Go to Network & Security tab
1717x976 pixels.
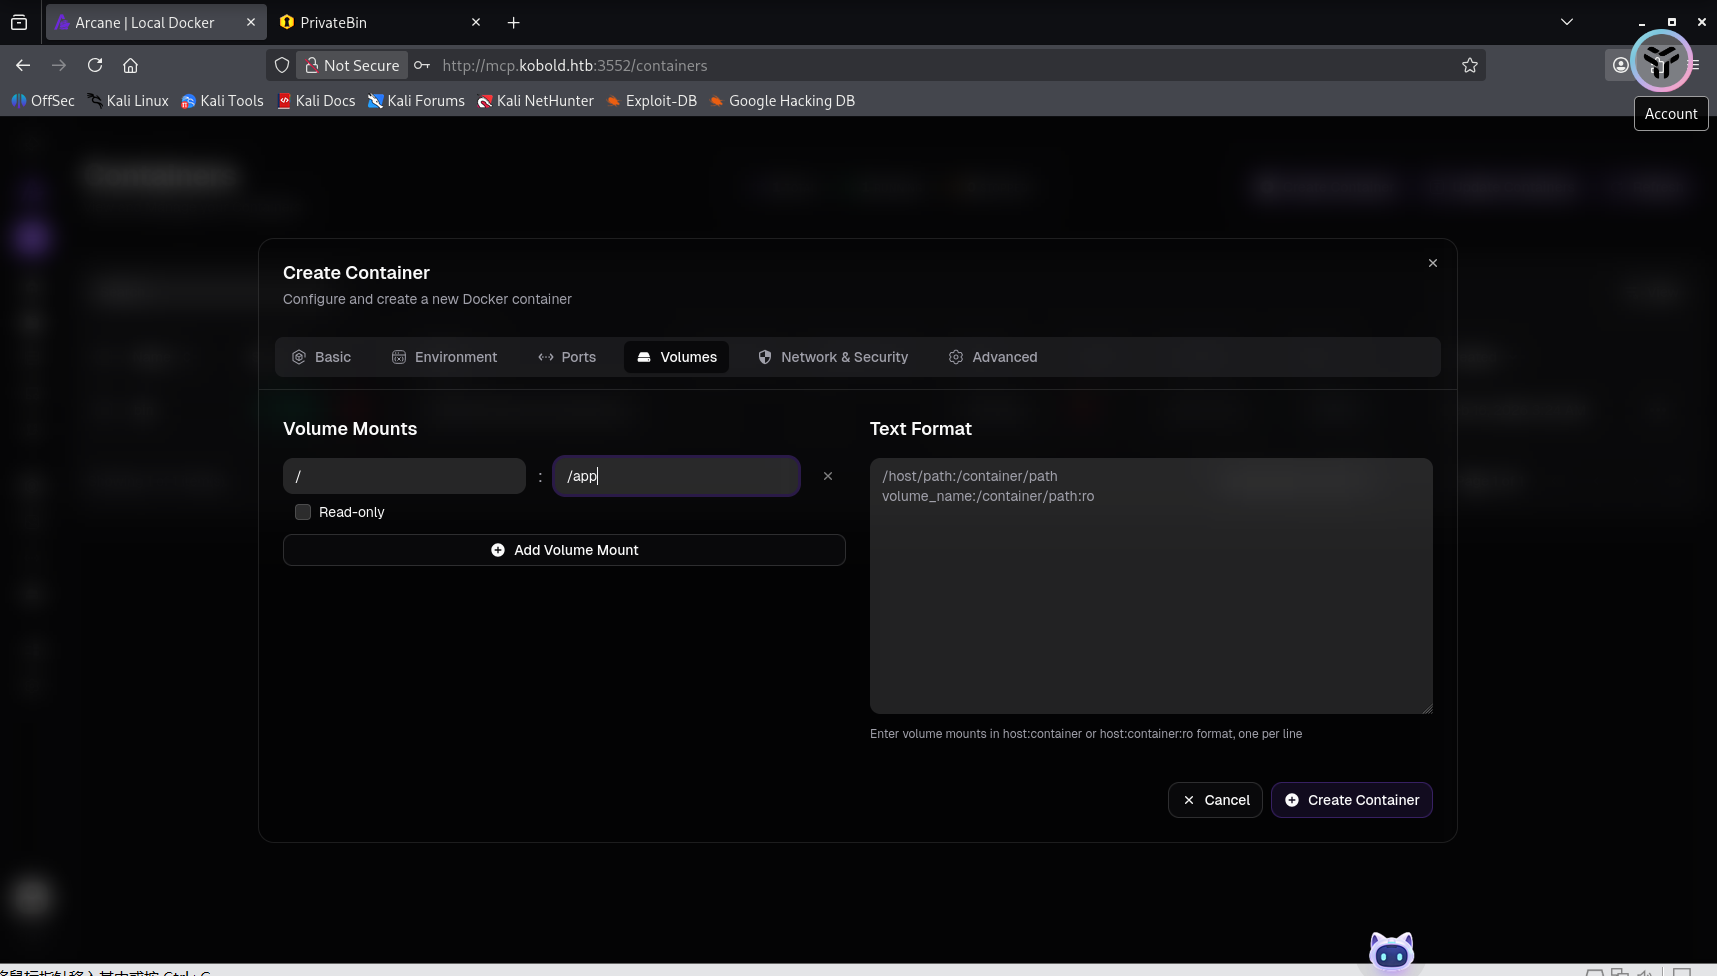833,357
